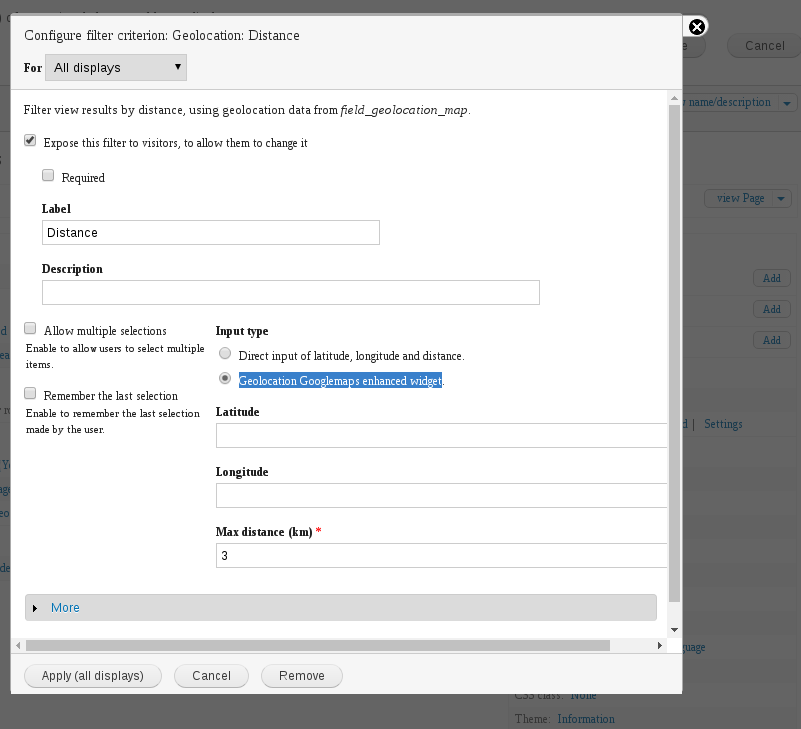Click the Longitude input box
801x729 pixels.
point(440,496)
